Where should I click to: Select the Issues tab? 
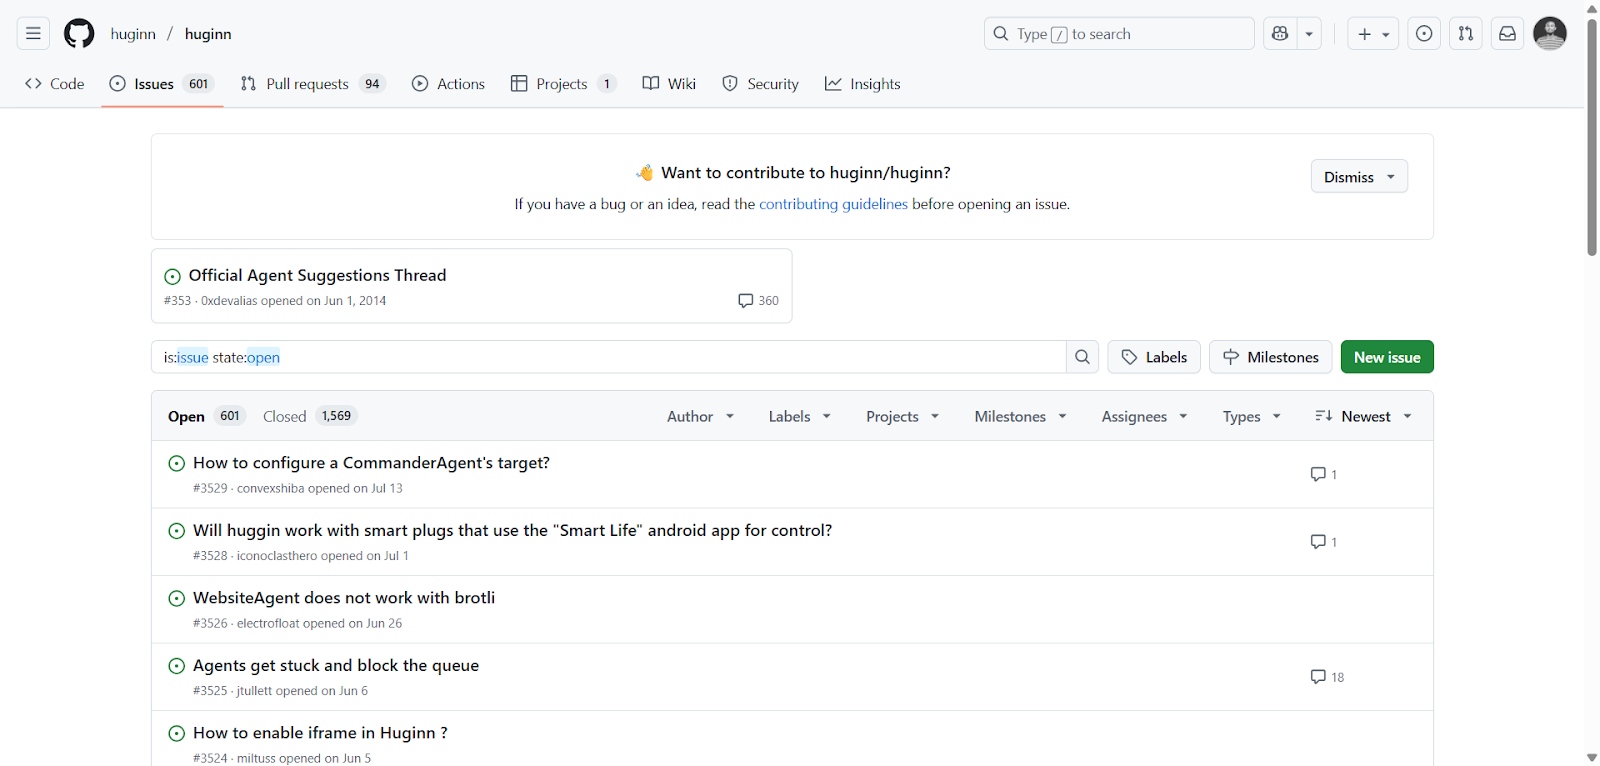[162, 84]
